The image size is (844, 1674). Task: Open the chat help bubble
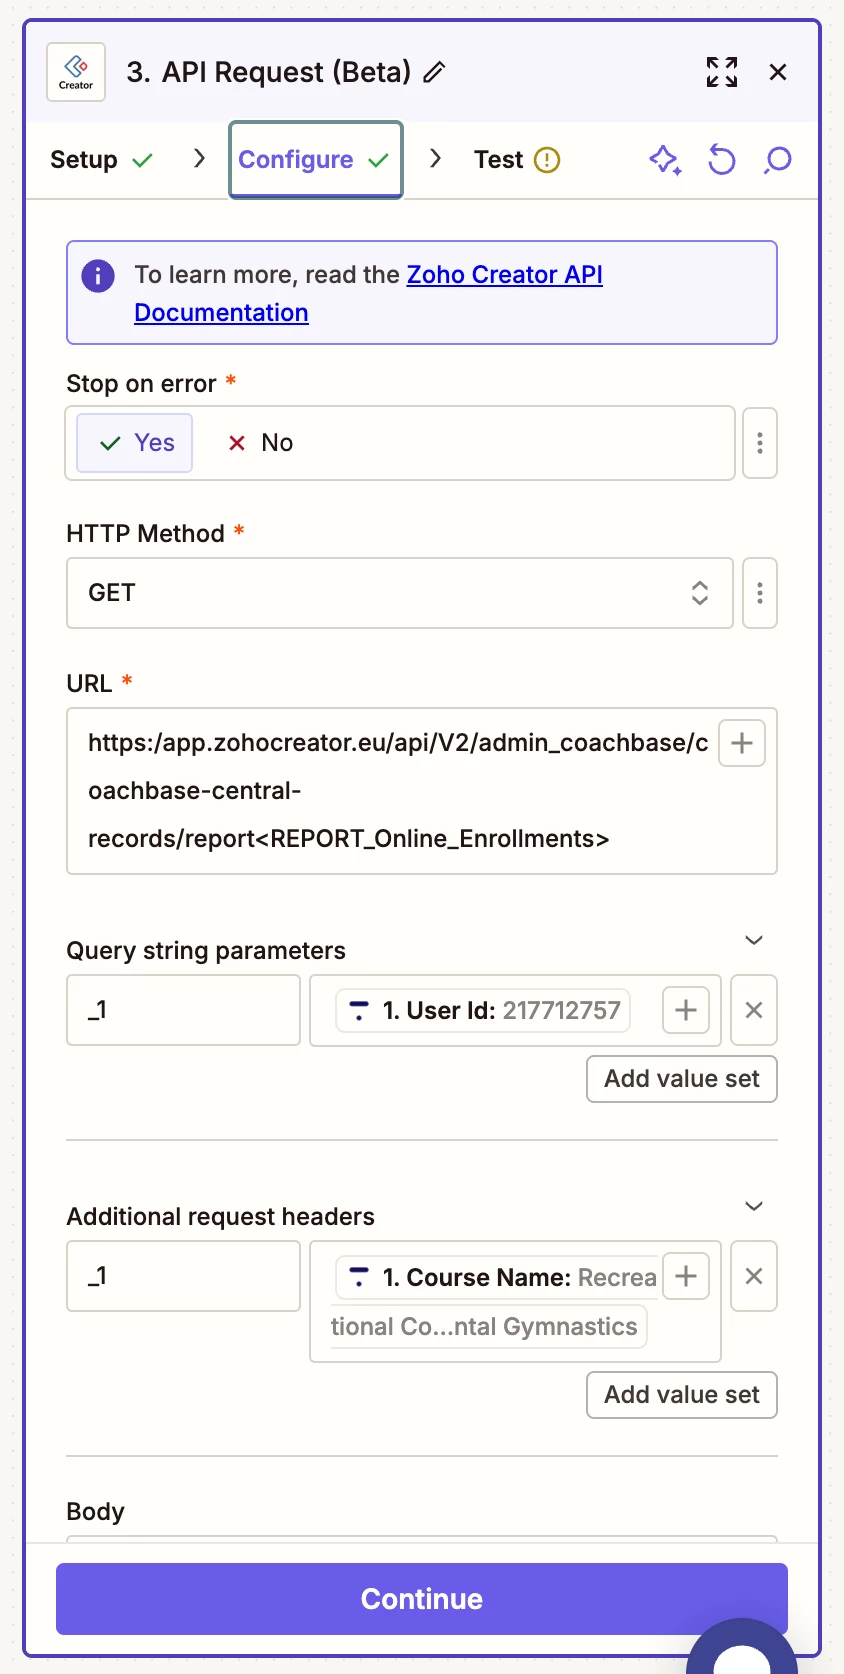point(742,1648)
